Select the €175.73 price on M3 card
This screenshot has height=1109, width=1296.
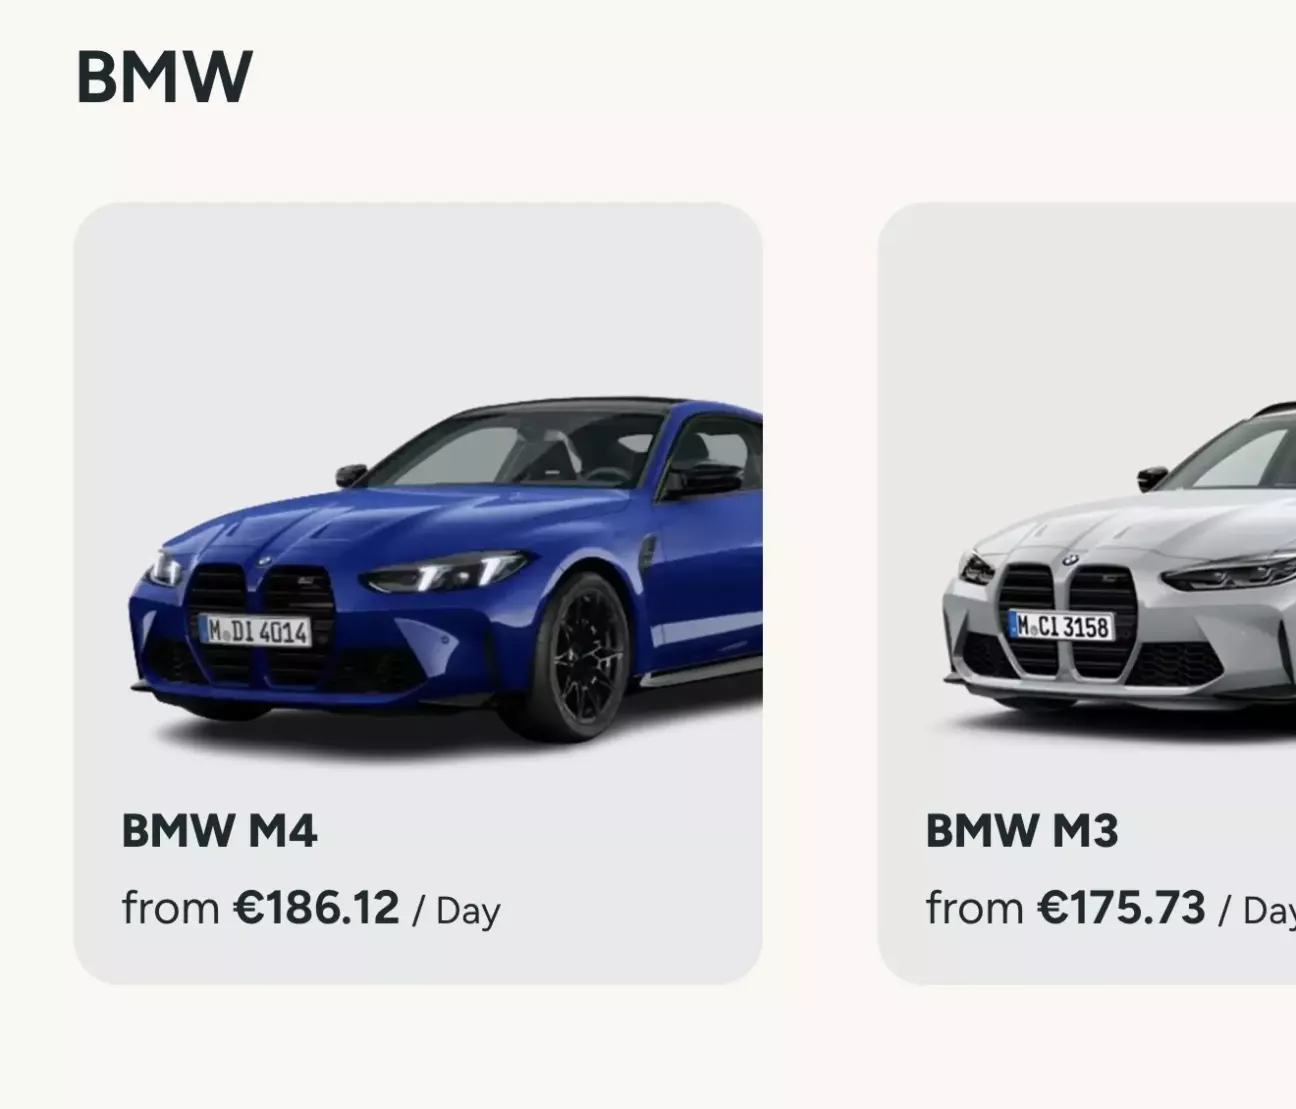tap(1121, 908)
